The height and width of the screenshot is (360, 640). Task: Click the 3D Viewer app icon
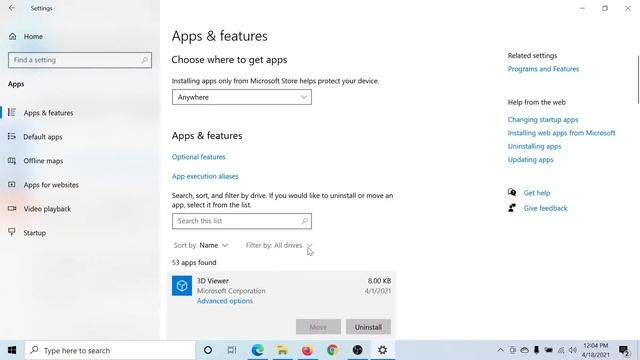182,285
